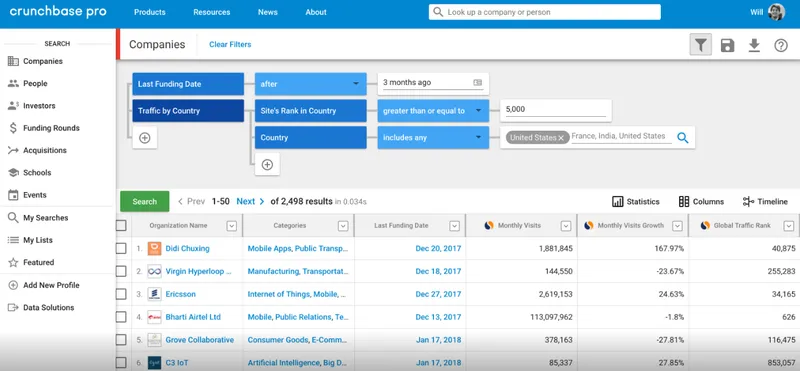Check the Bharti Airtel Ltd row checkbox

coord(121,317)
